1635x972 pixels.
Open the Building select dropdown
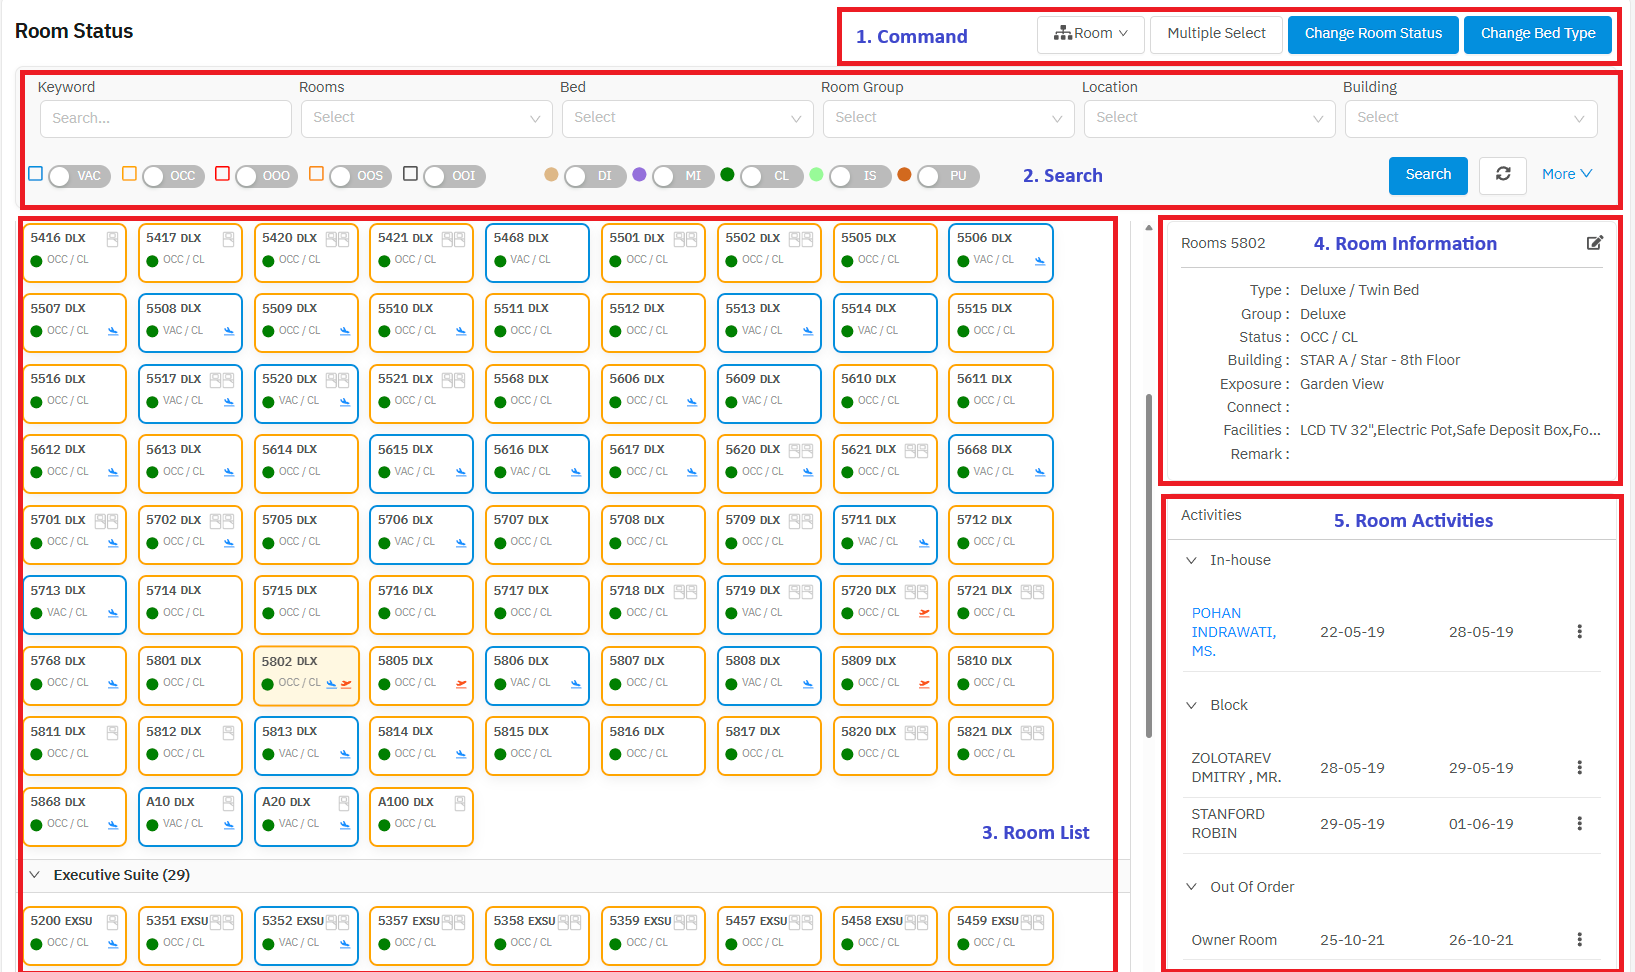pyautogui.click(x=1469, y=118)
